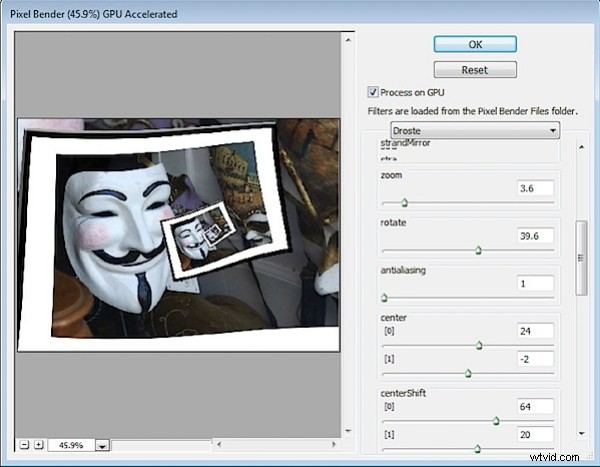Image resolution: width=600 pixels, height=467 pixels.
Task: Click the rotate value field showing 39.6
Action: (535, 235)
